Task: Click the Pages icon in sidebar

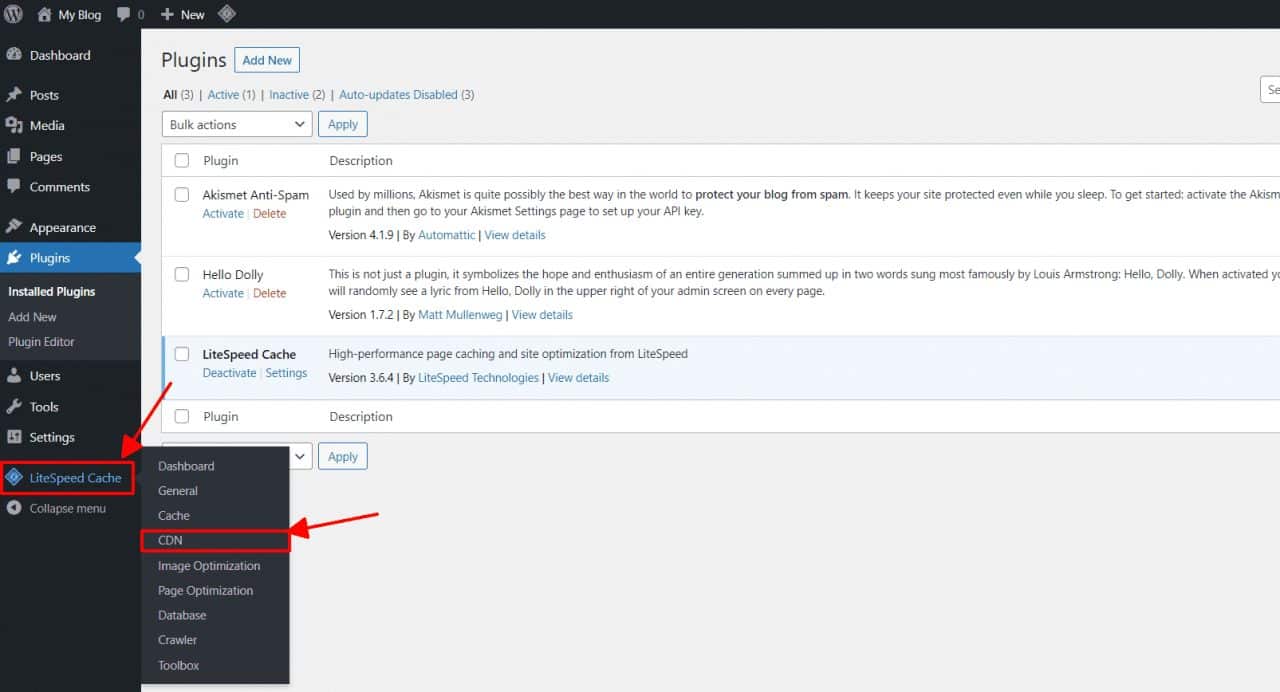Action: [x=14, y=156]
